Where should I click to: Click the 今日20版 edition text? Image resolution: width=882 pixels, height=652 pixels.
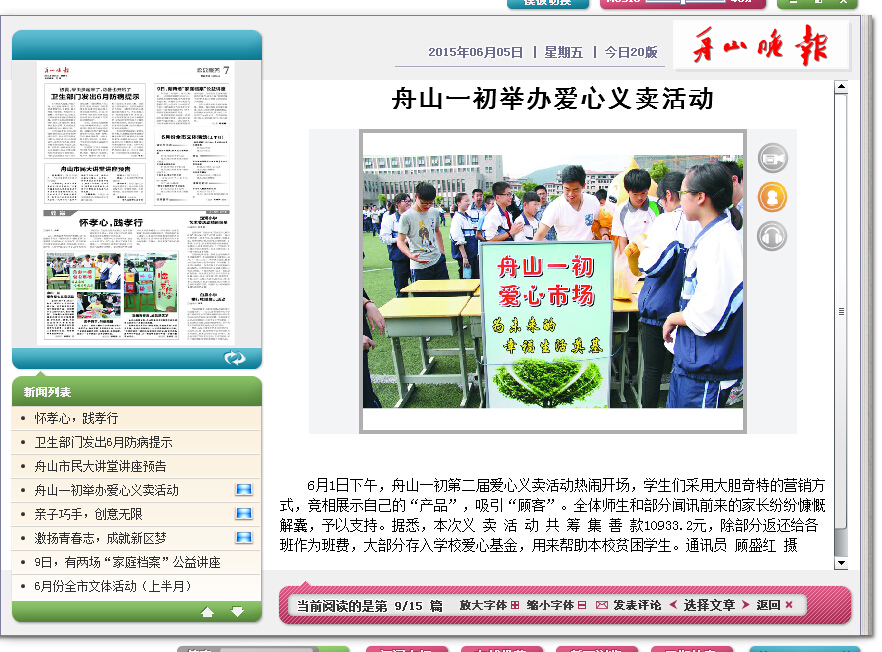(x=631, y=52)
